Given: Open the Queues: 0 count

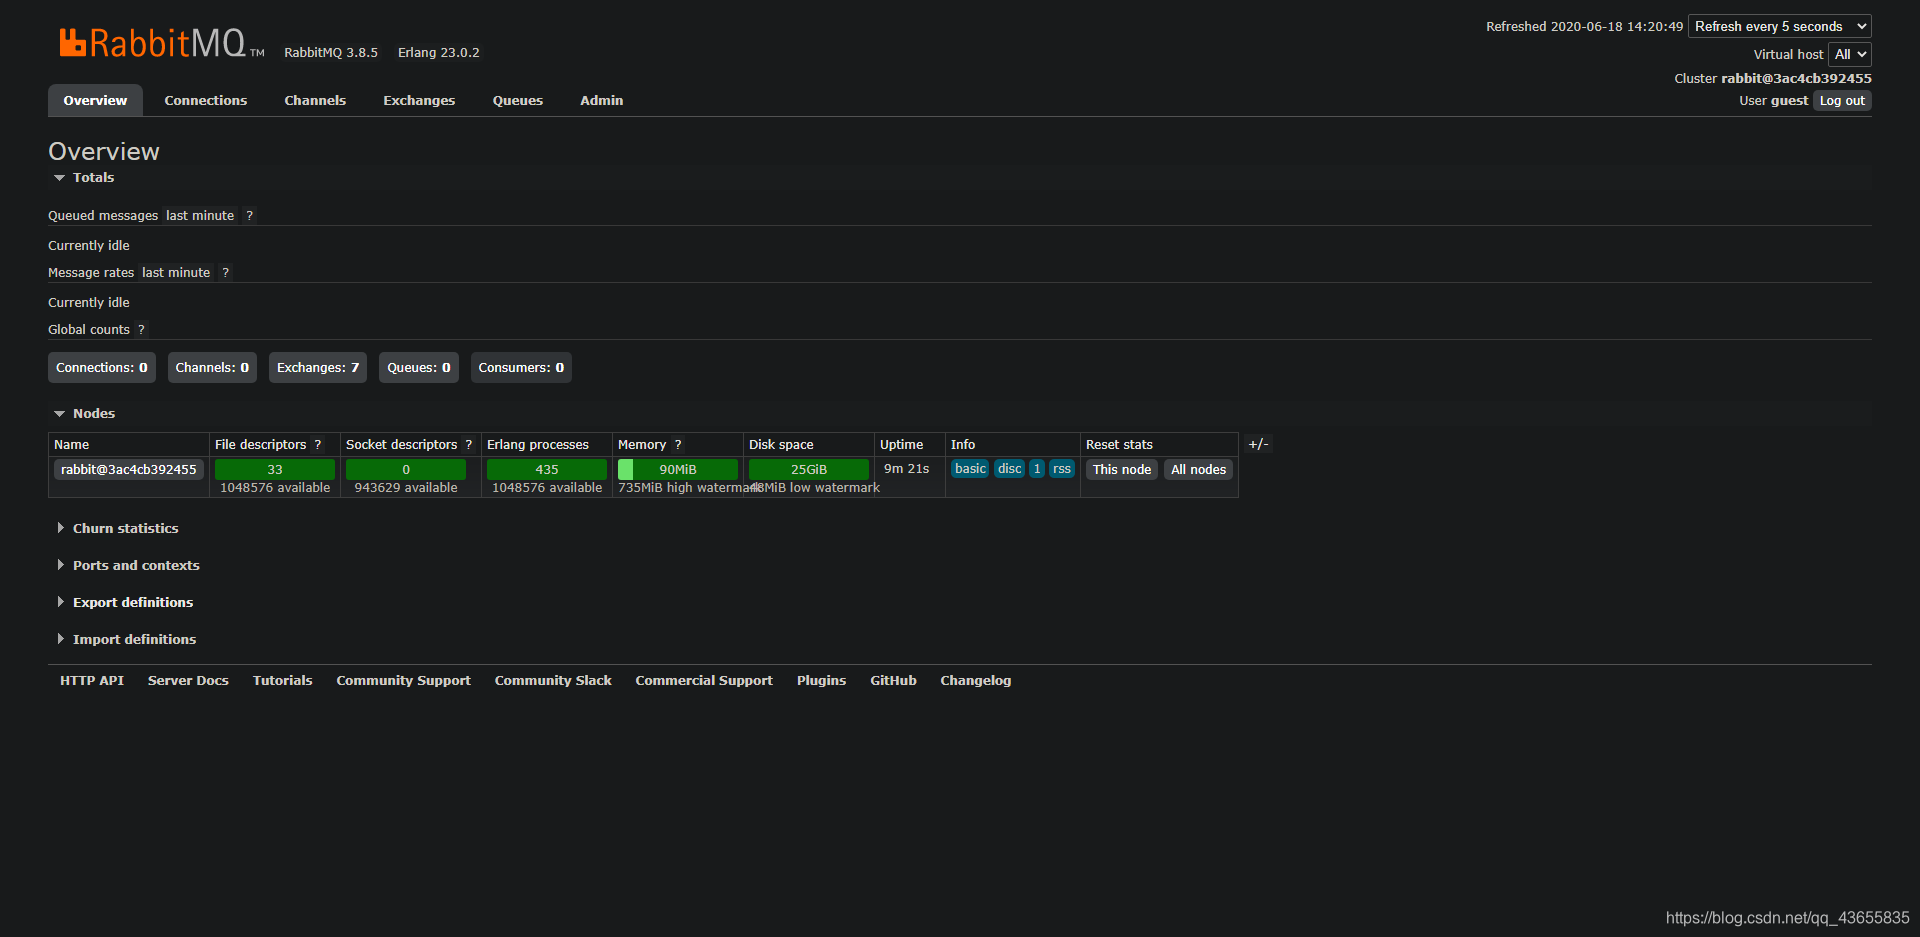Looking at the screenshot, I should pyautogui.click(x=419, y=367).
